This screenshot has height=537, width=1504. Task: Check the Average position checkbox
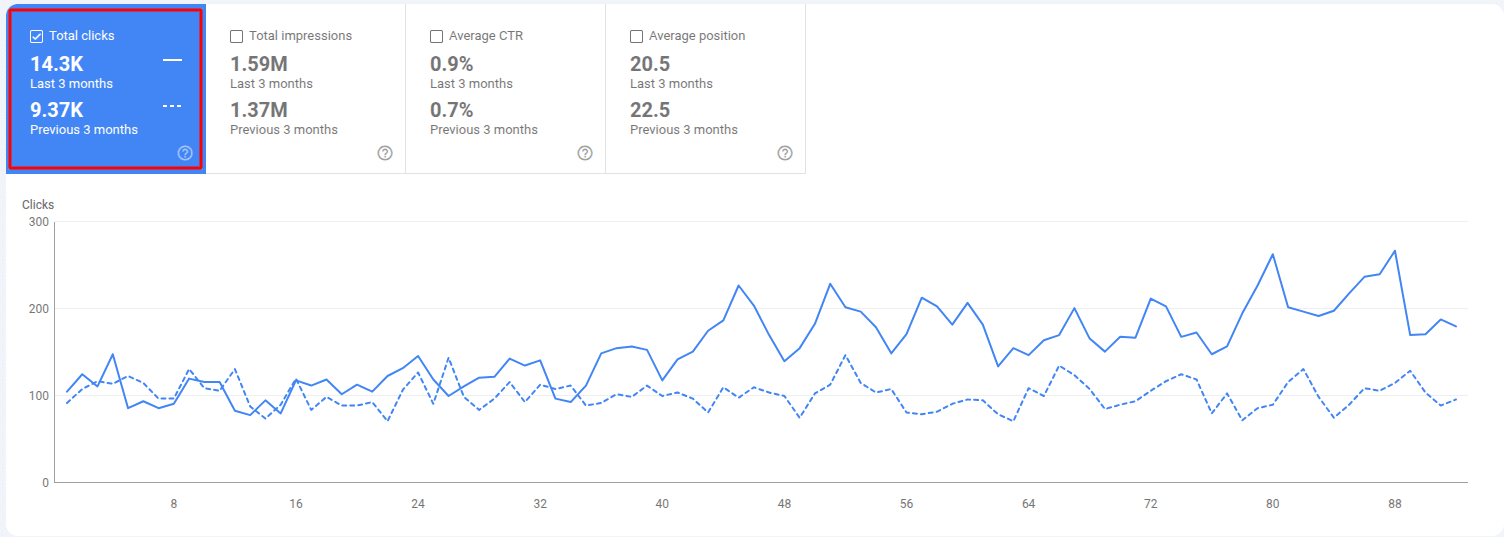pos(637,36)
